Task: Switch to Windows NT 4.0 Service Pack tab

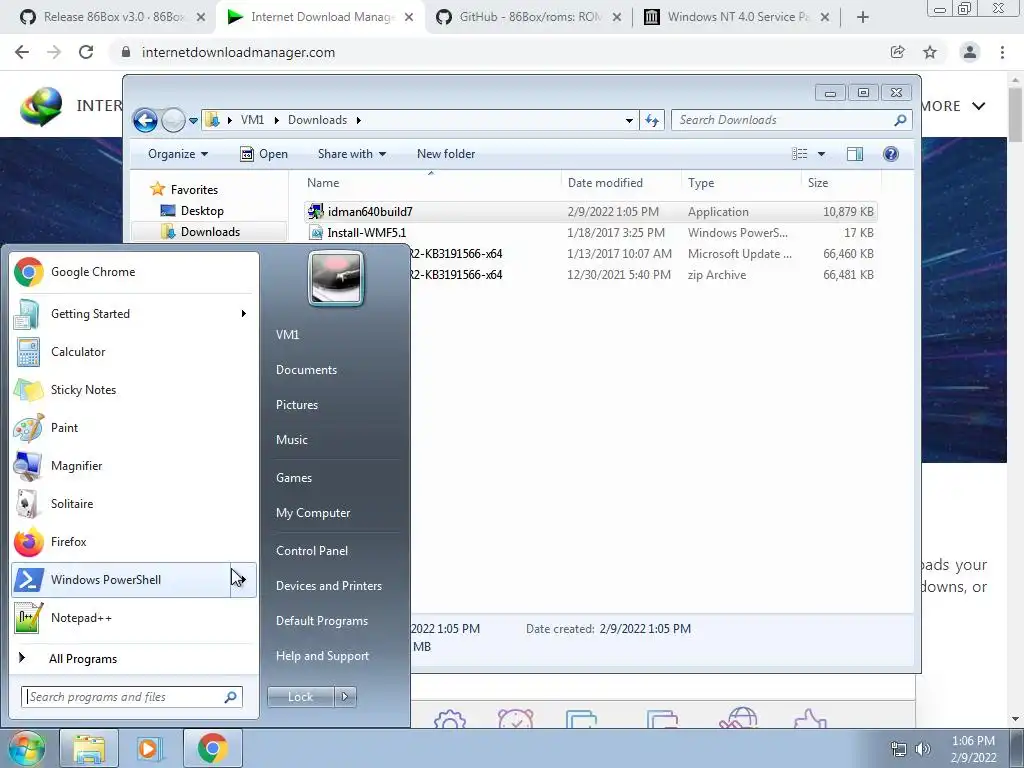Action: 737,17
